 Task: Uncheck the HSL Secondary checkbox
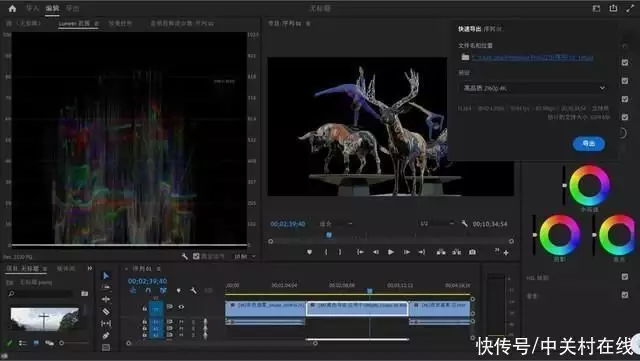click(625, 277)
